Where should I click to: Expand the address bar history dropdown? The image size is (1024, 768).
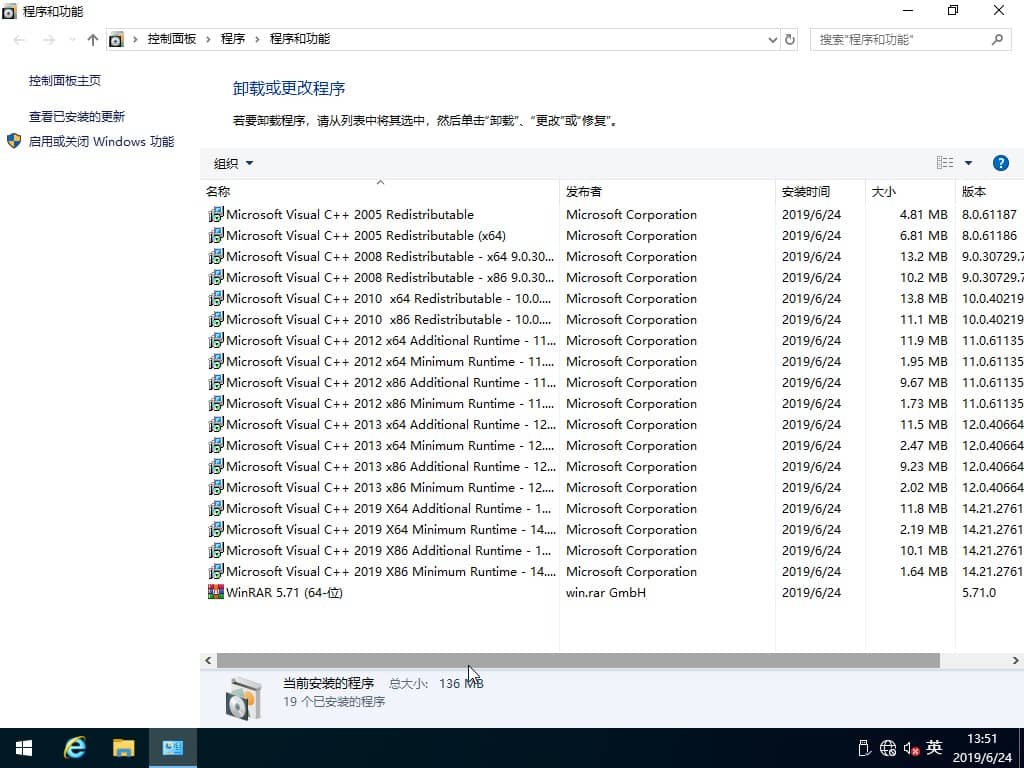click(x=772, y=39)
